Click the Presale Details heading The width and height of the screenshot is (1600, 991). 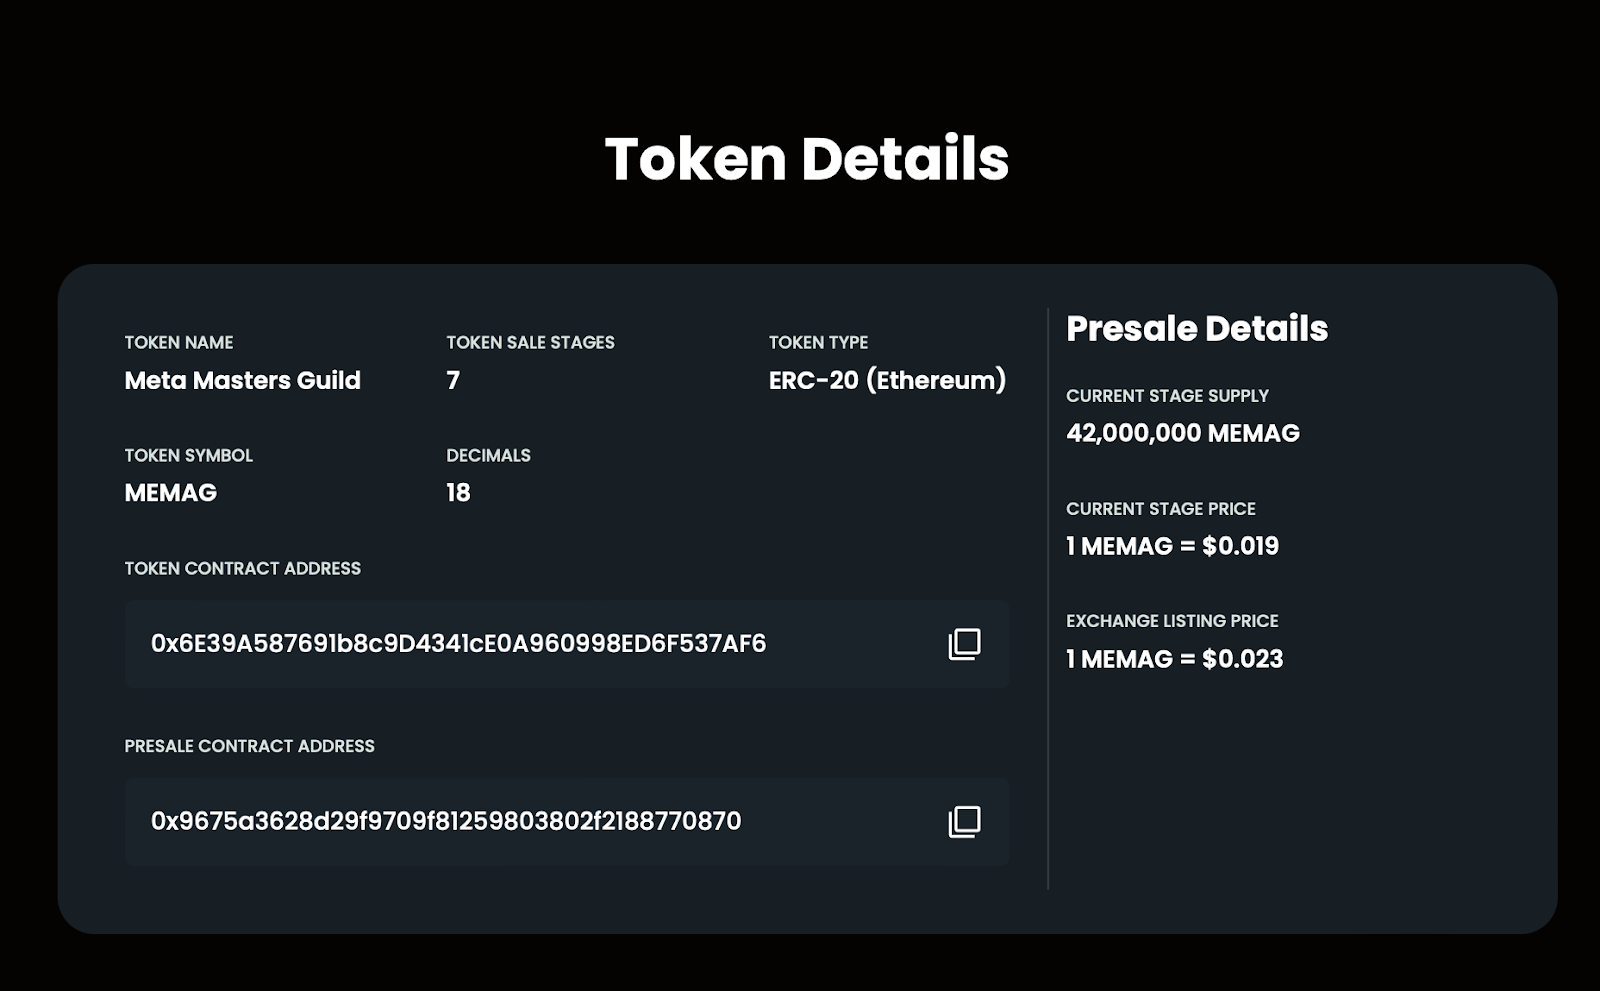(1197, 328)
